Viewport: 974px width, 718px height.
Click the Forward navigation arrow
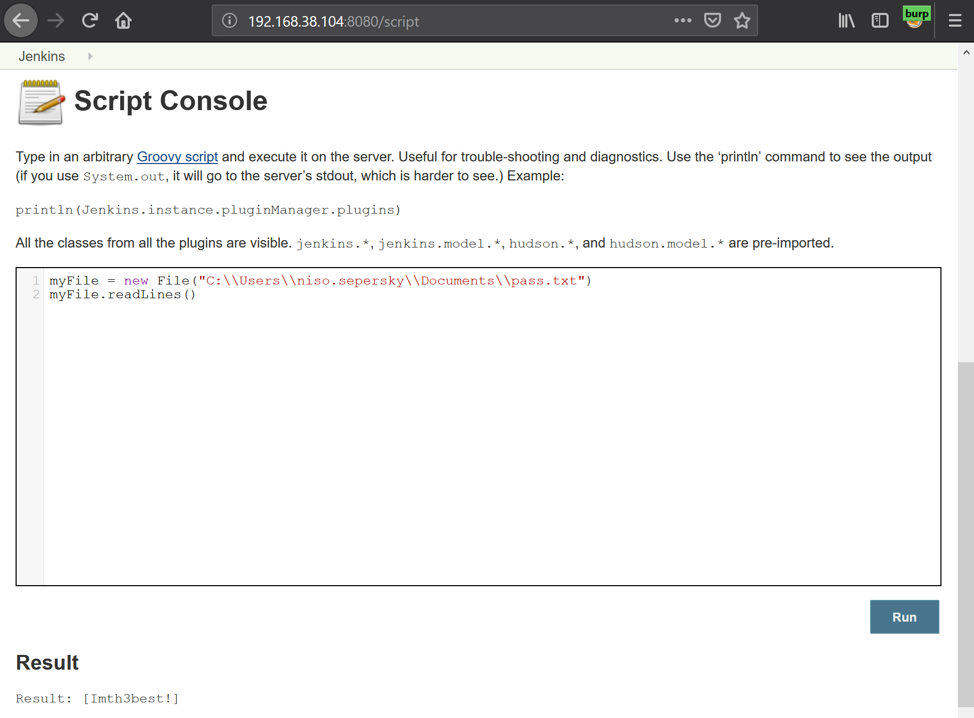pyautogui.click(x=56, y=20)
